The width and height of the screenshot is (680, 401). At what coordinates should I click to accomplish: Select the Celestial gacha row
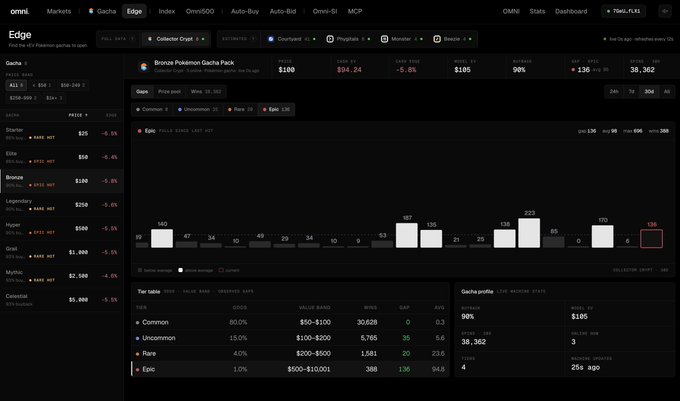[62, 300]
